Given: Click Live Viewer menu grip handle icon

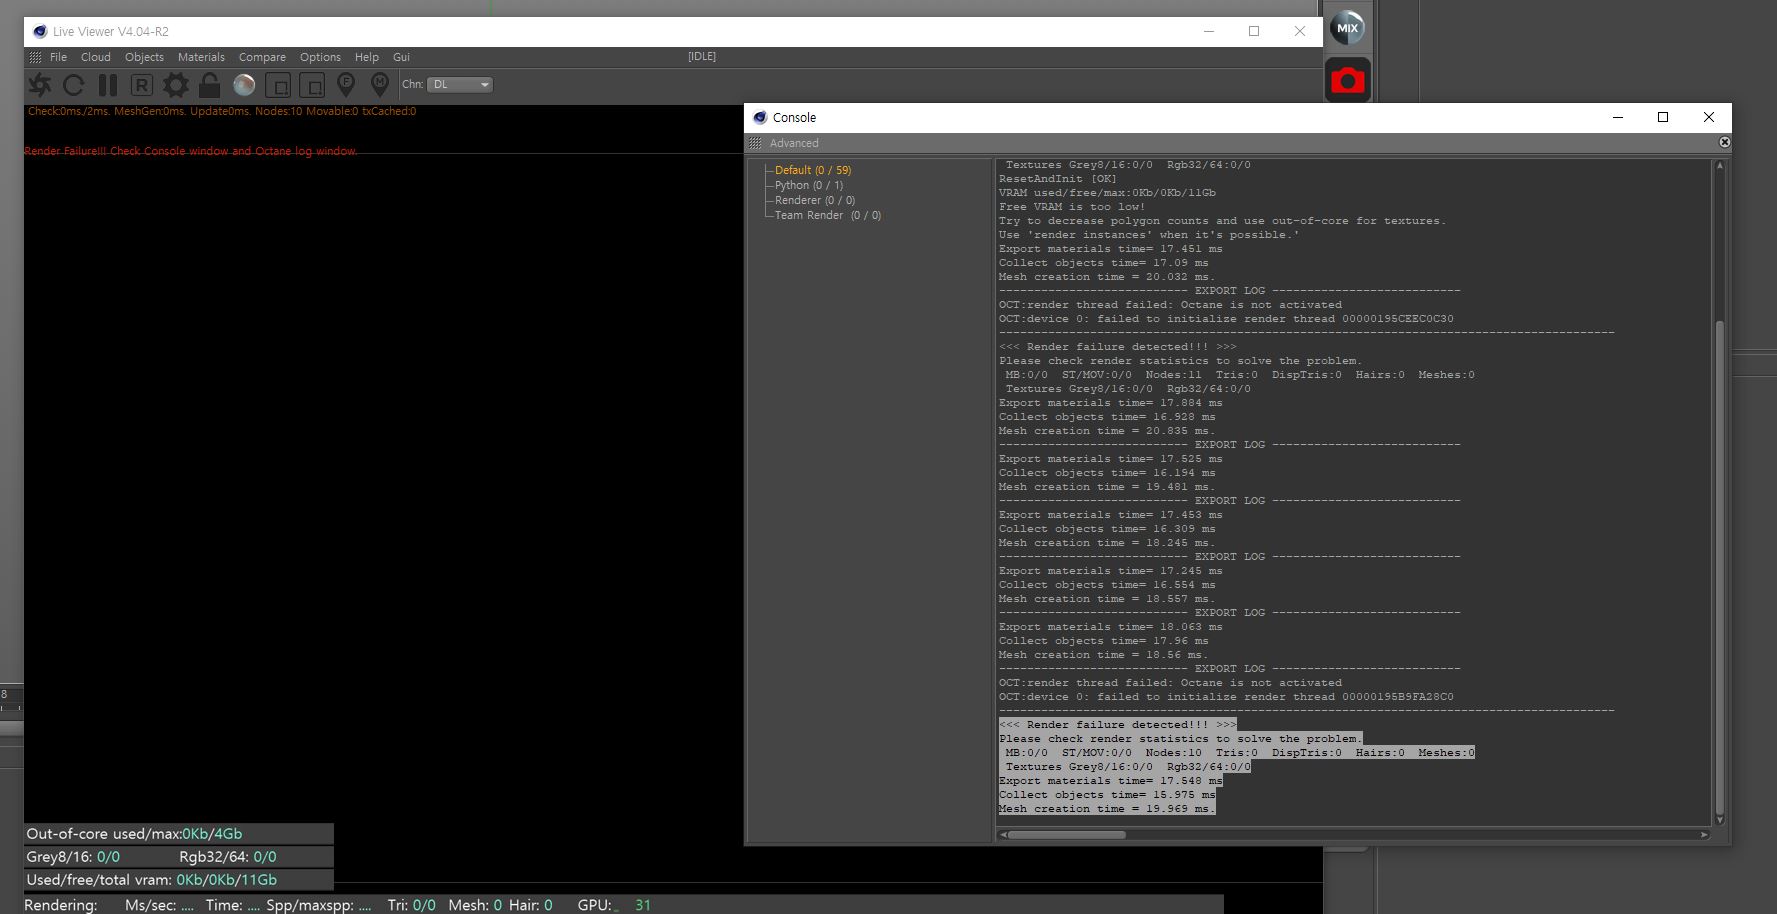Looking at the screenshot, I should pos(35,57).
